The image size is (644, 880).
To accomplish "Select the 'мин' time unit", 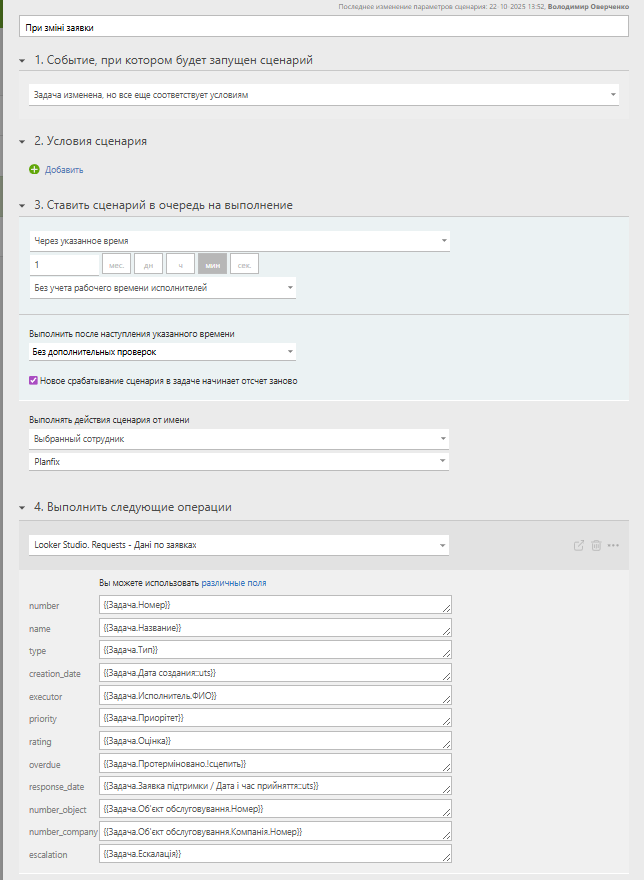I will [x=212, y=264].
